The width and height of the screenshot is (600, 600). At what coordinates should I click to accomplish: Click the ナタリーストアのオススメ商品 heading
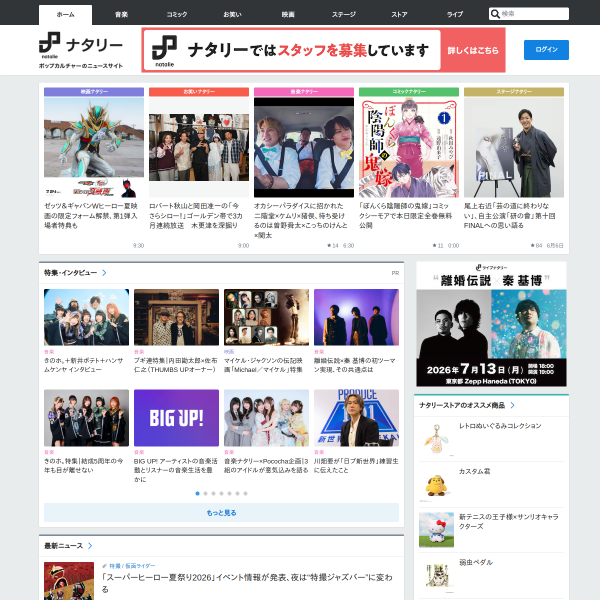462,405
